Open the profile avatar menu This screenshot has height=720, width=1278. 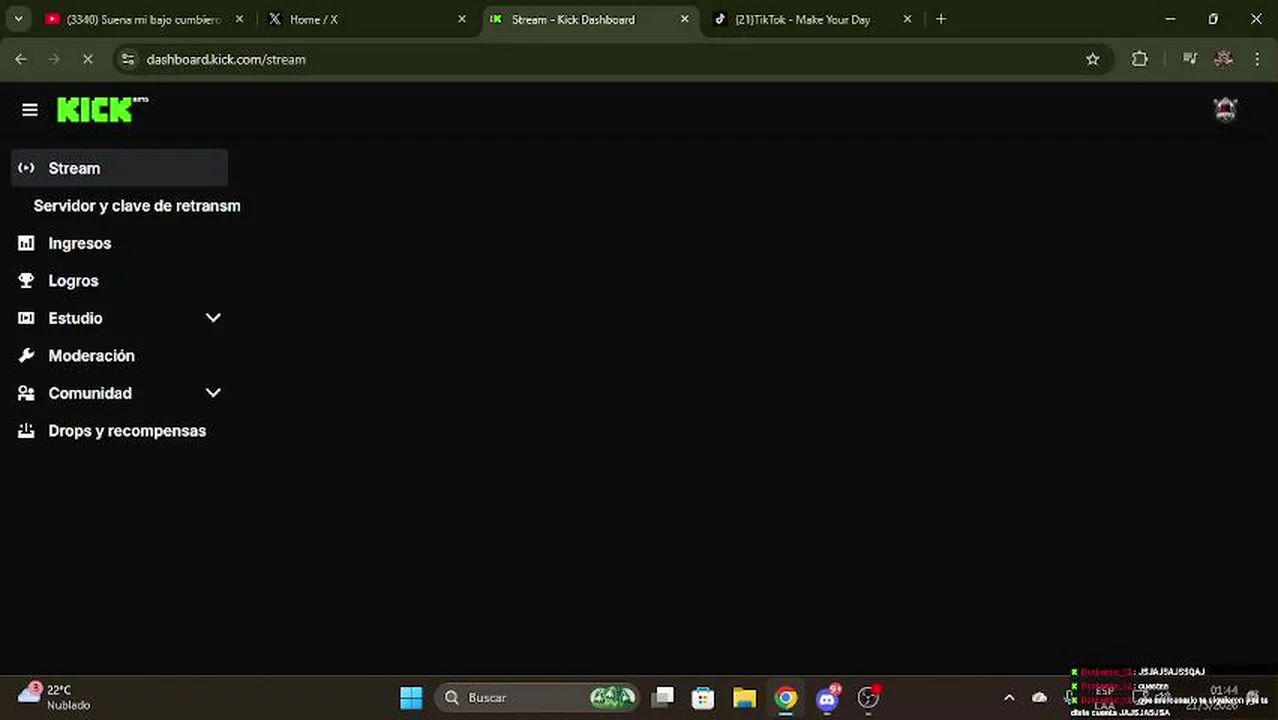[1225, 110]
